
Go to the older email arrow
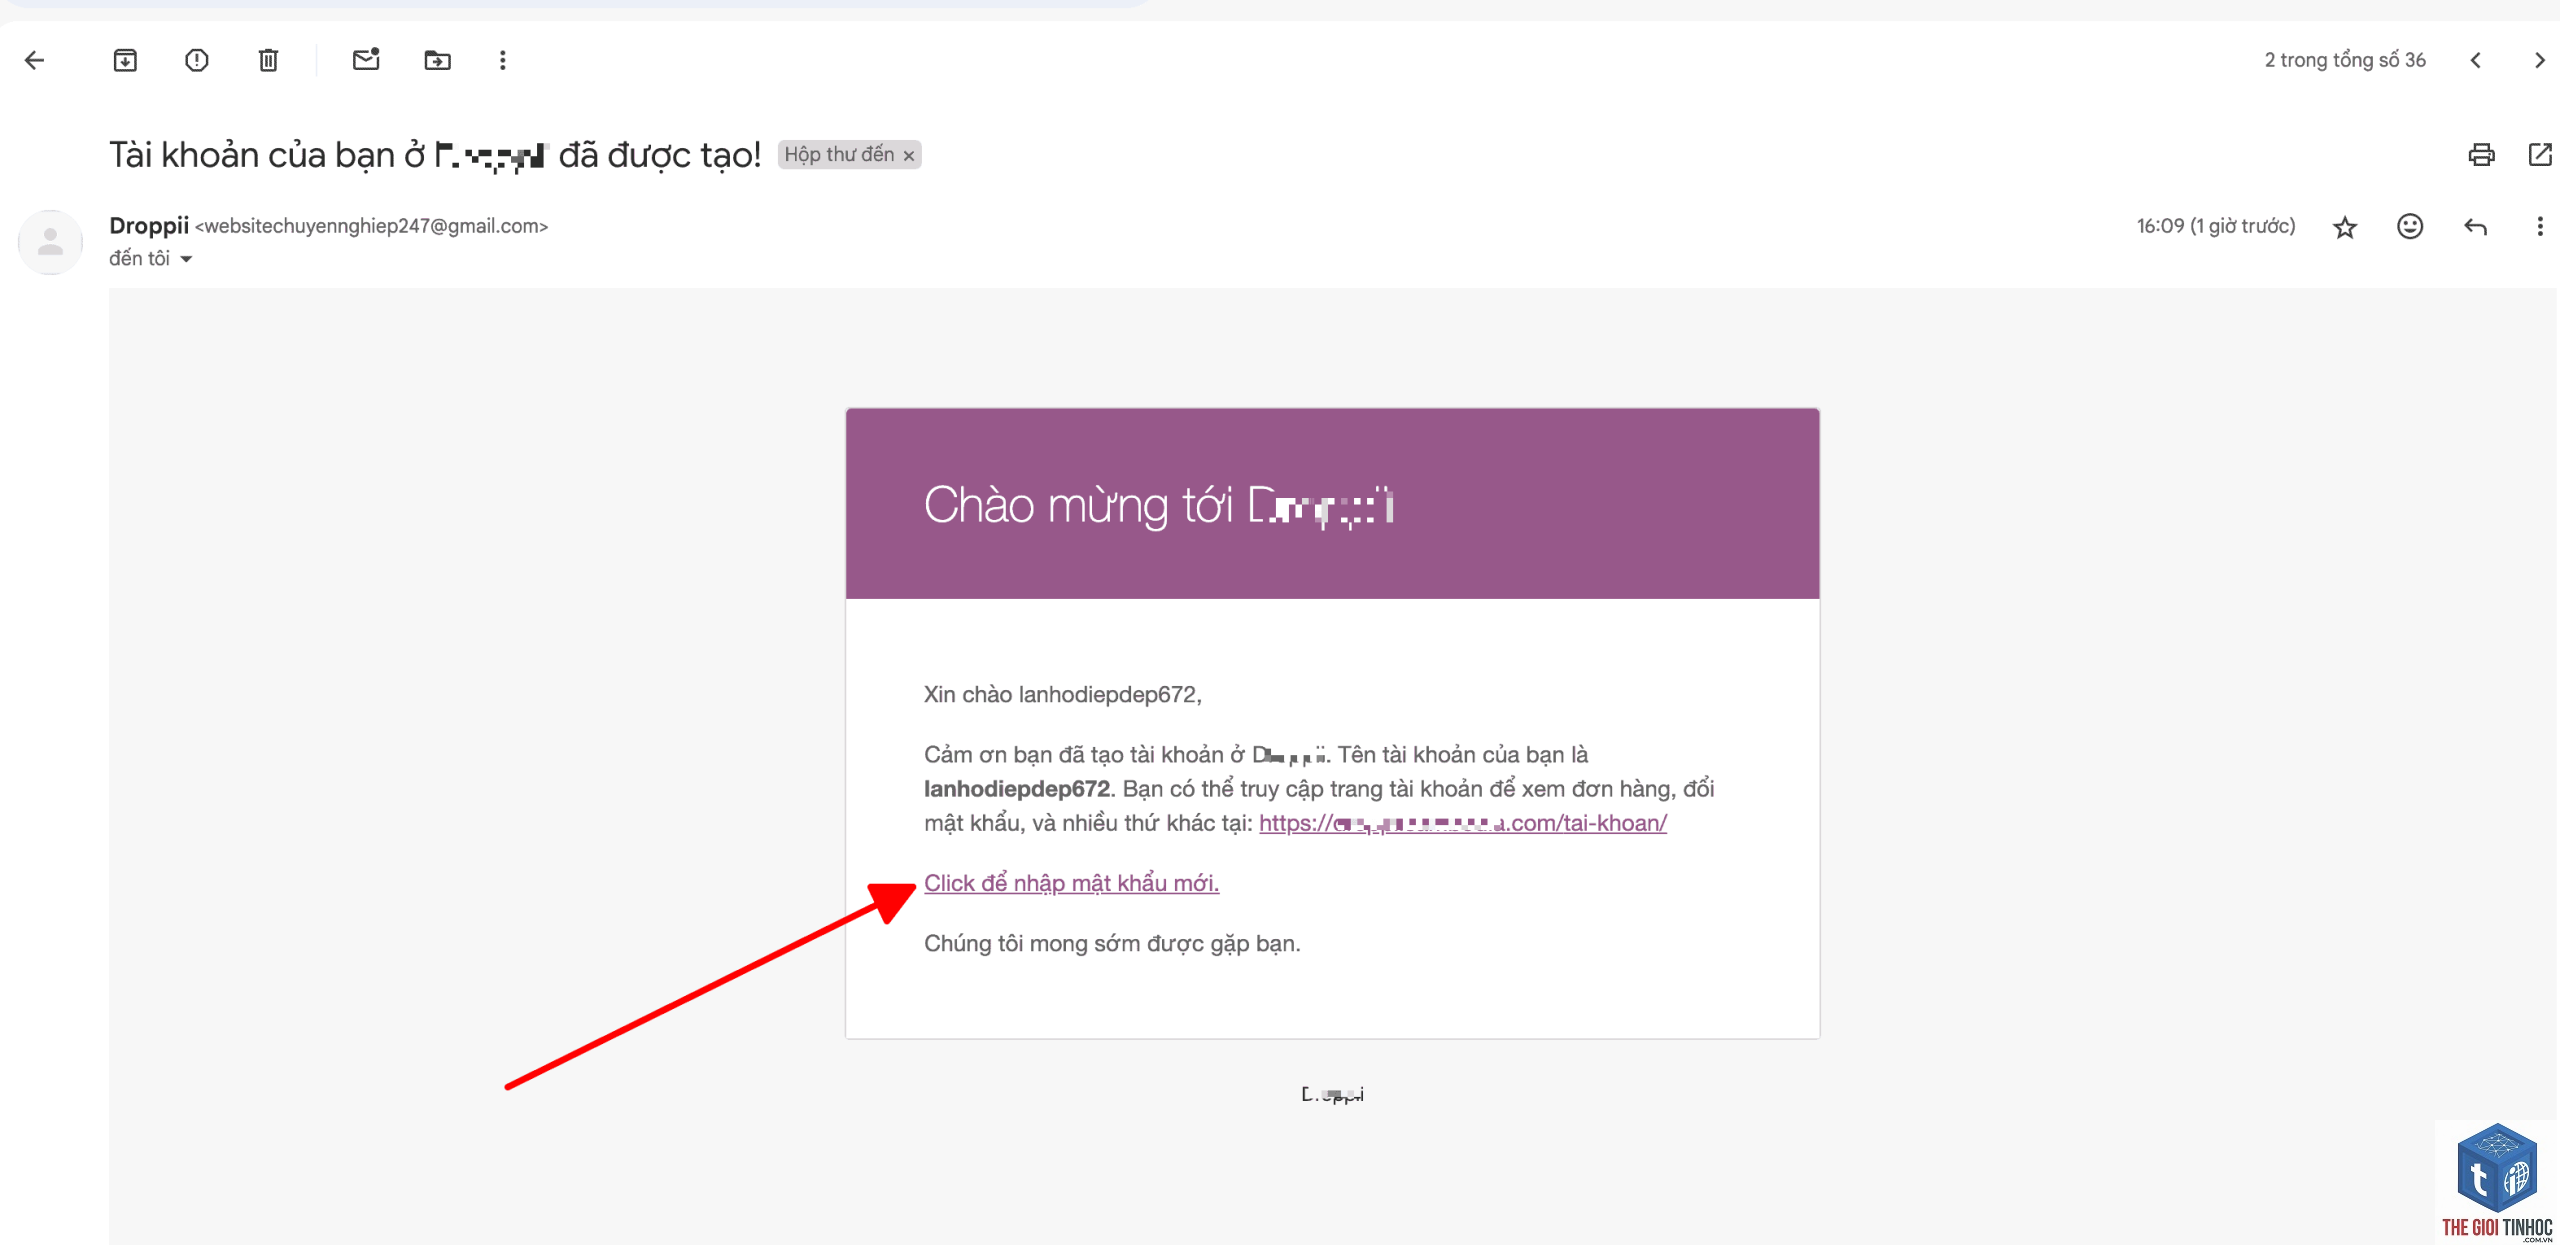(2539, 61)
